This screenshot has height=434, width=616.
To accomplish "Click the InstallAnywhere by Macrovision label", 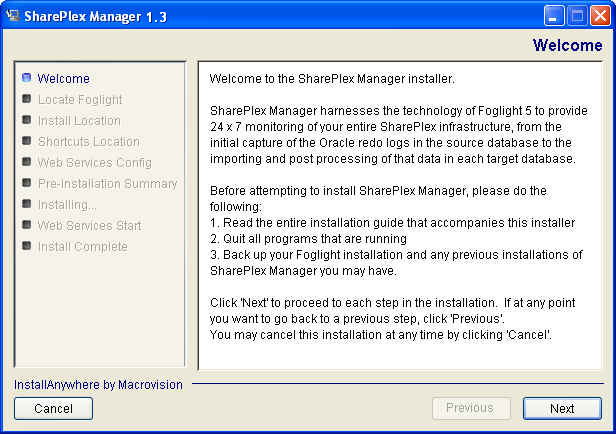I will (98, 385).
